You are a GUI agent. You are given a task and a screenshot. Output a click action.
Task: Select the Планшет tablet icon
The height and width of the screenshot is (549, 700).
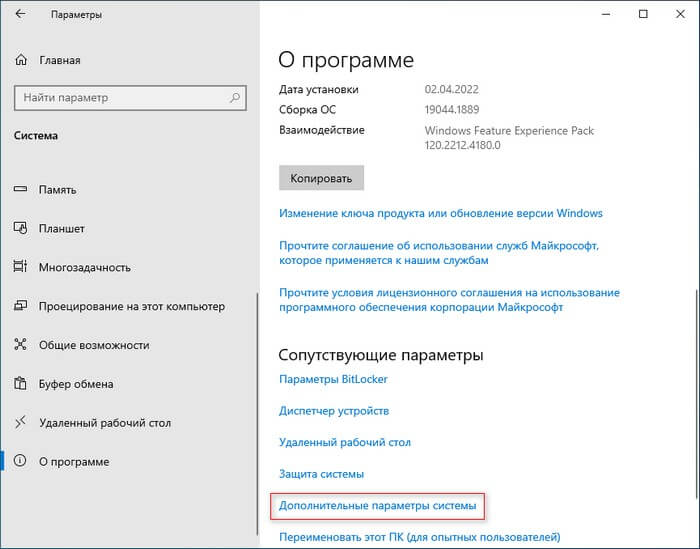pos(20,228)
